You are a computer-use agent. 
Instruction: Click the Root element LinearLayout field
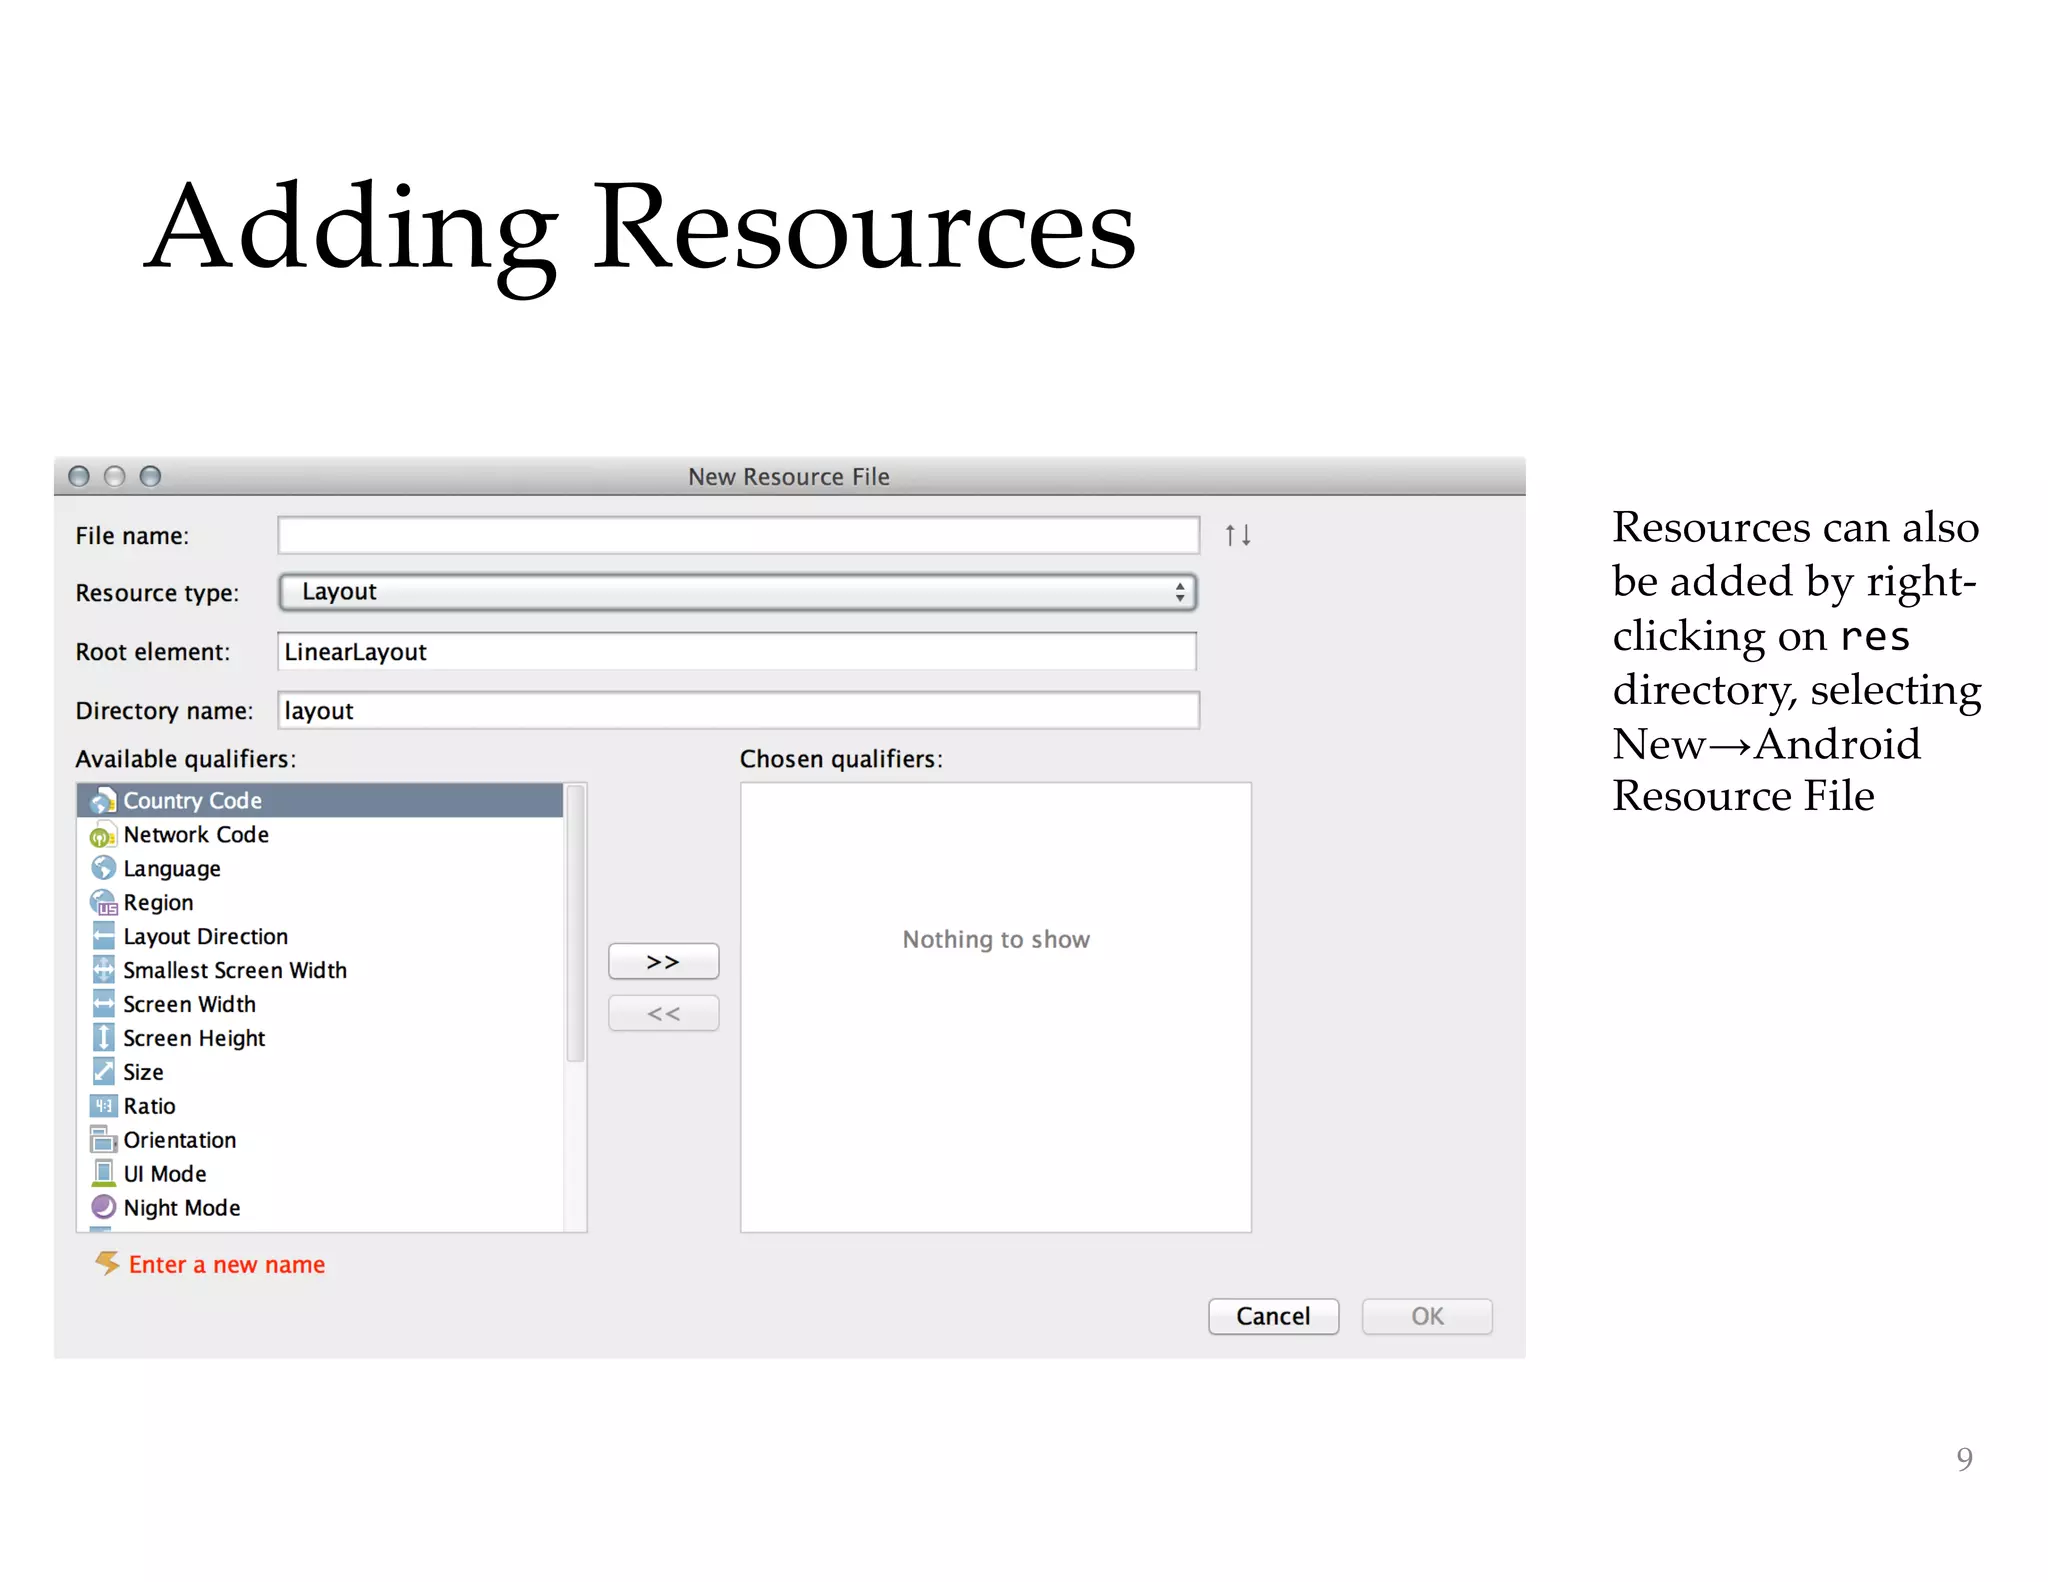click(x=737, y=651)
